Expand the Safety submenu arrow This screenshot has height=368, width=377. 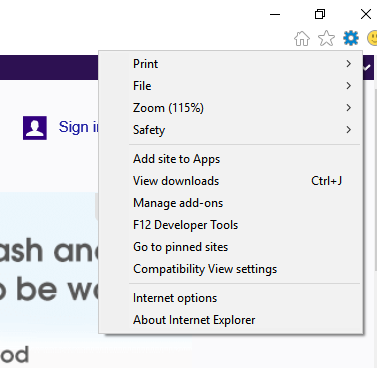tap(348, 130)
